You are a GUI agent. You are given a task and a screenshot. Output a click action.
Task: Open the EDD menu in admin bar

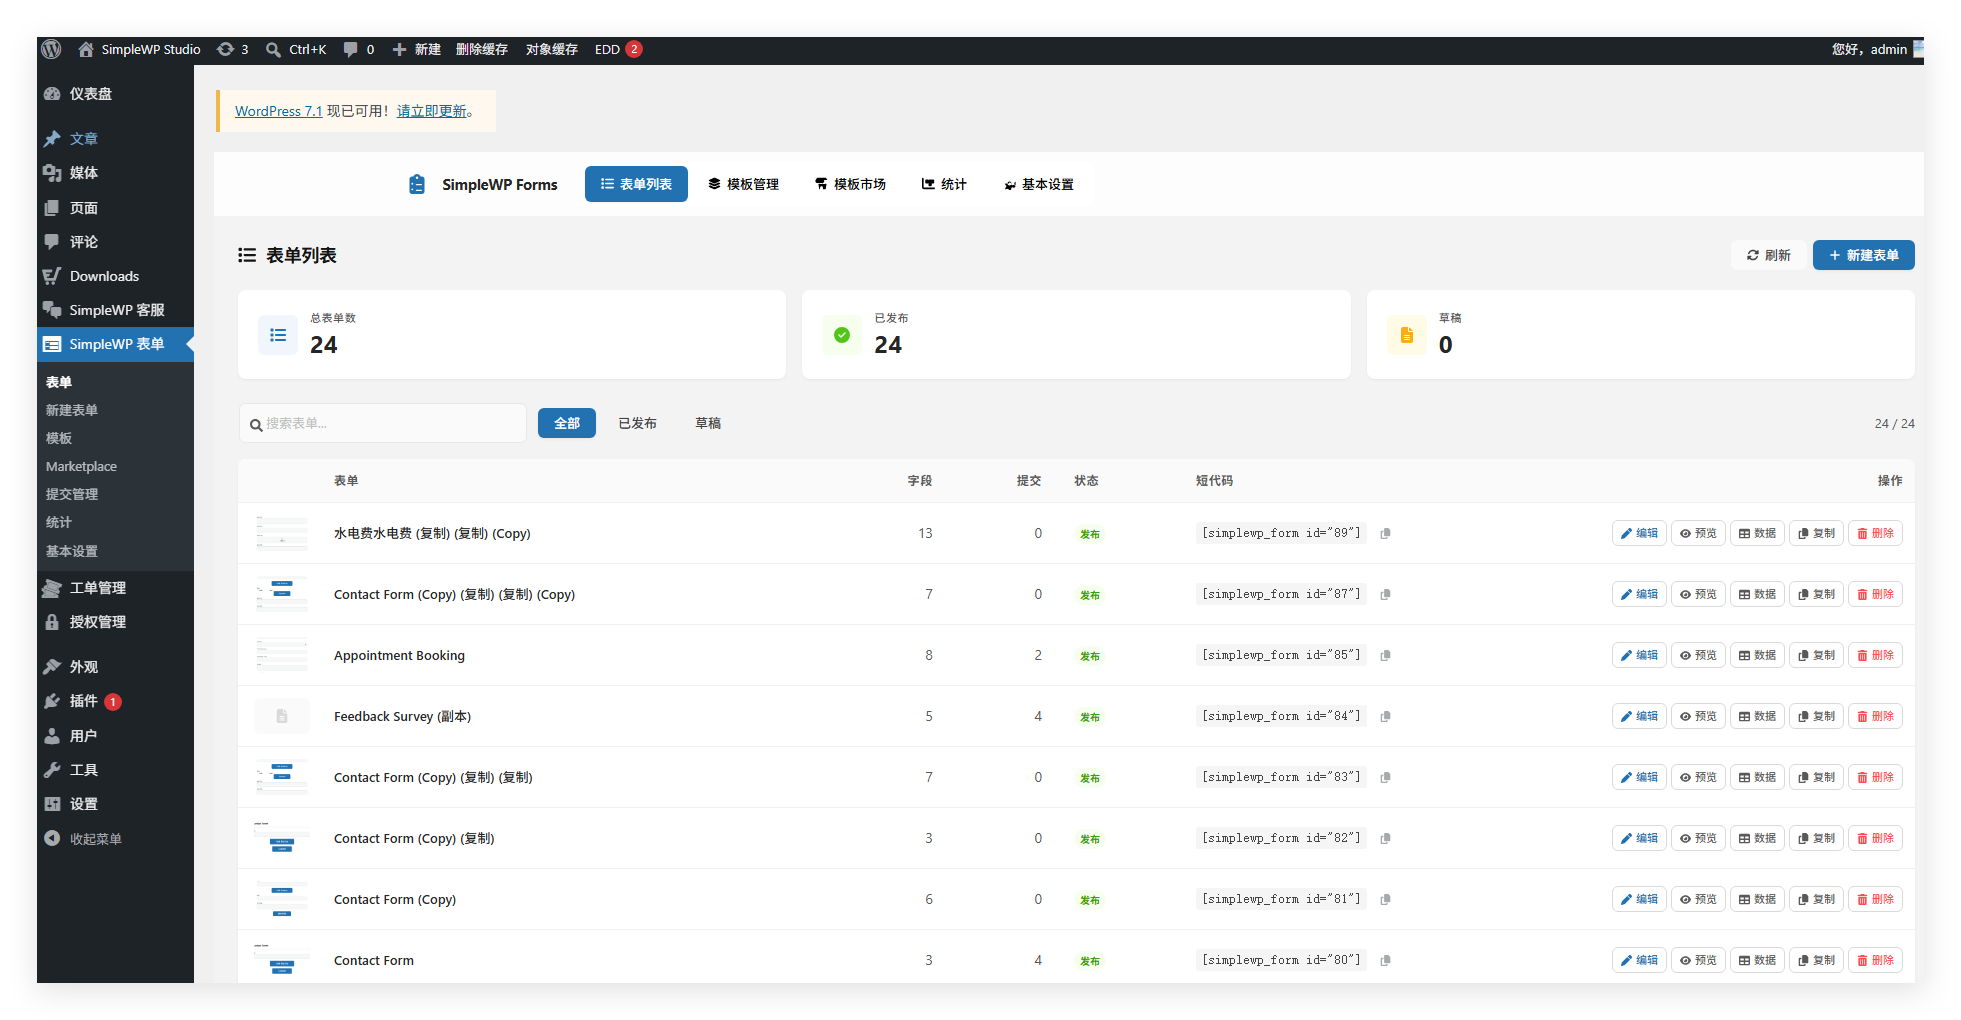[618, 49]
